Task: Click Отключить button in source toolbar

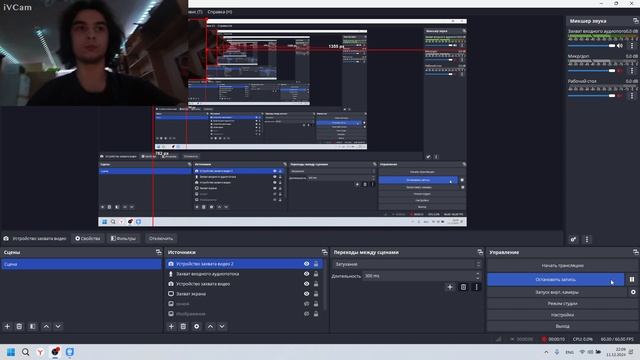Action: 161,238
